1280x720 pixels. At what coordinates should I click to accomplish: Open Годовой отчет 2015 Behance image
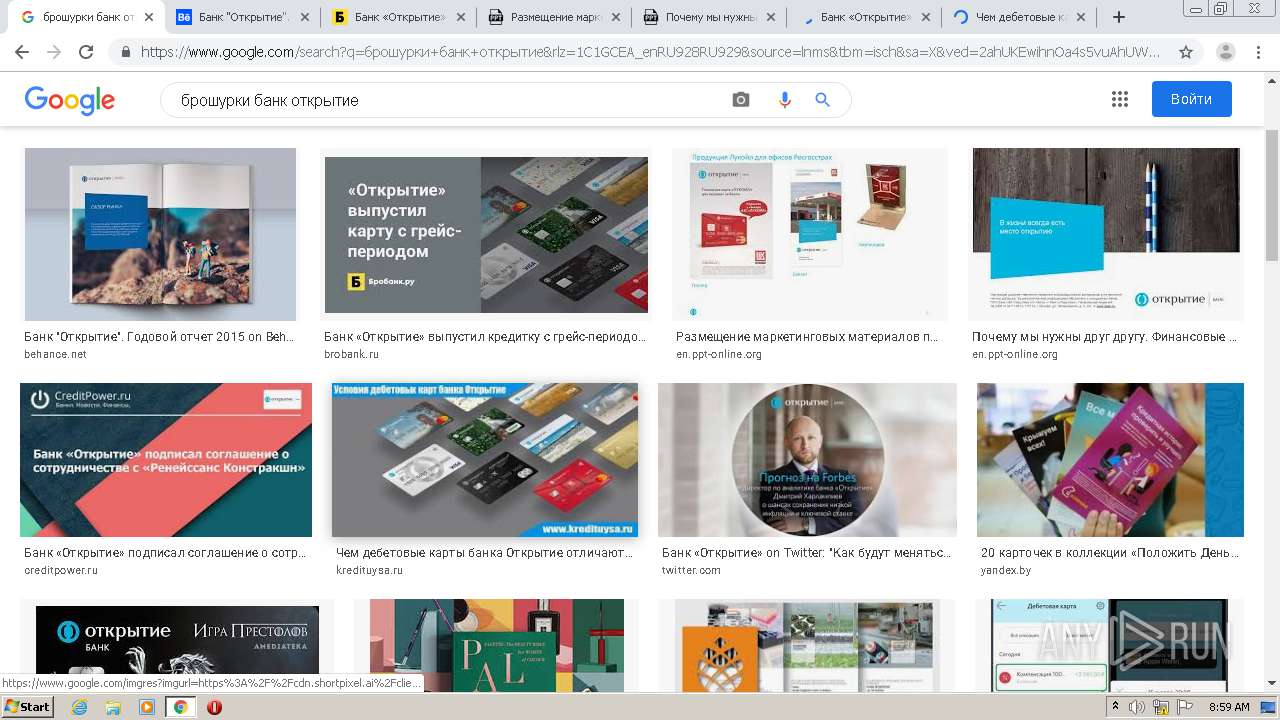160,234
